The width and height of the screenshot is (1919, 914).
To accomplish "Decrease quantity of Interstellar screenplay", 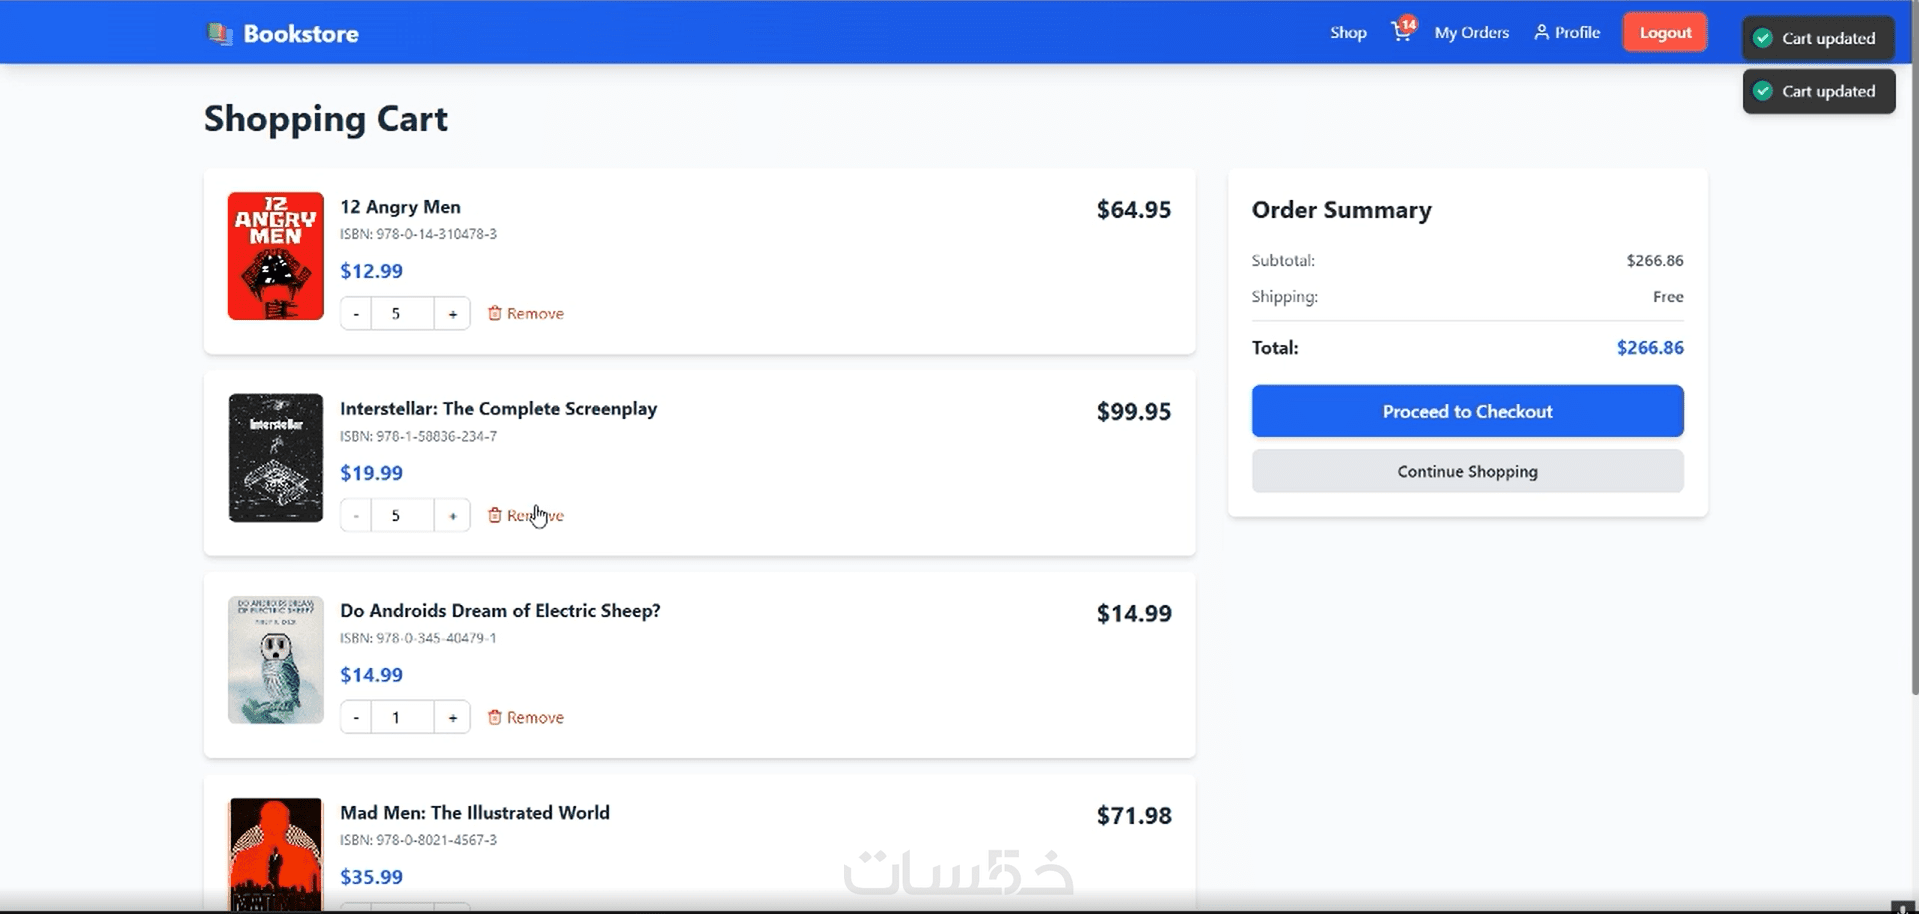I will (356, 516).
